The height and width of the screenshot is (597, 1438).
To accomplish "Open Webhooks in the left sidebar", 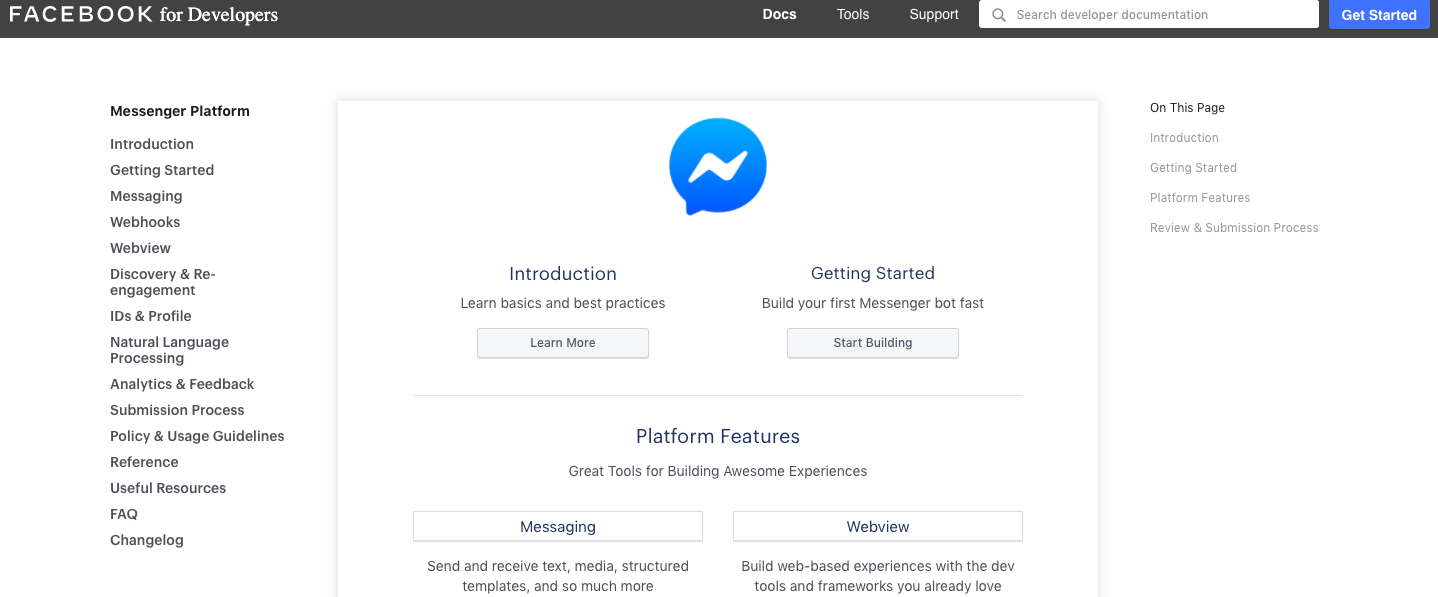I will coord(145,222).
